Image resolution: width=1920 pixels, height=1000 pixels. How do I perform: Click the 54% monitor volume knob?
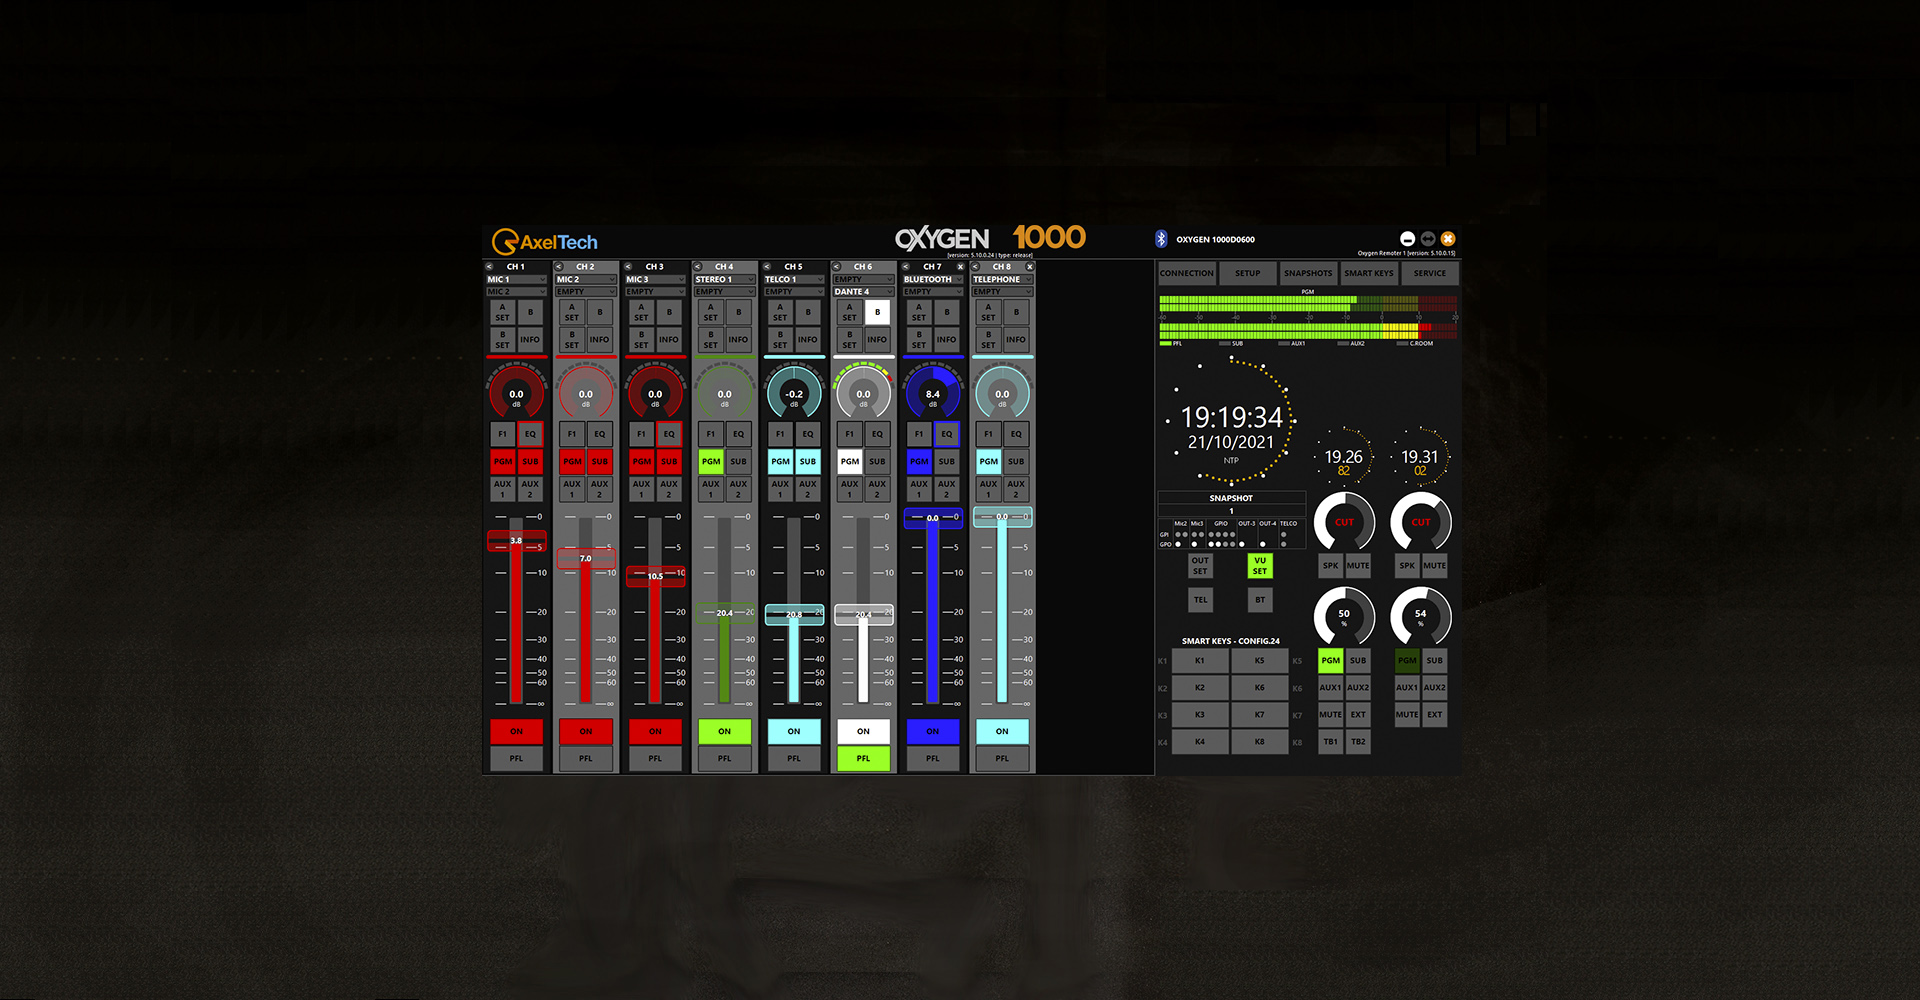coord(1420,617)
